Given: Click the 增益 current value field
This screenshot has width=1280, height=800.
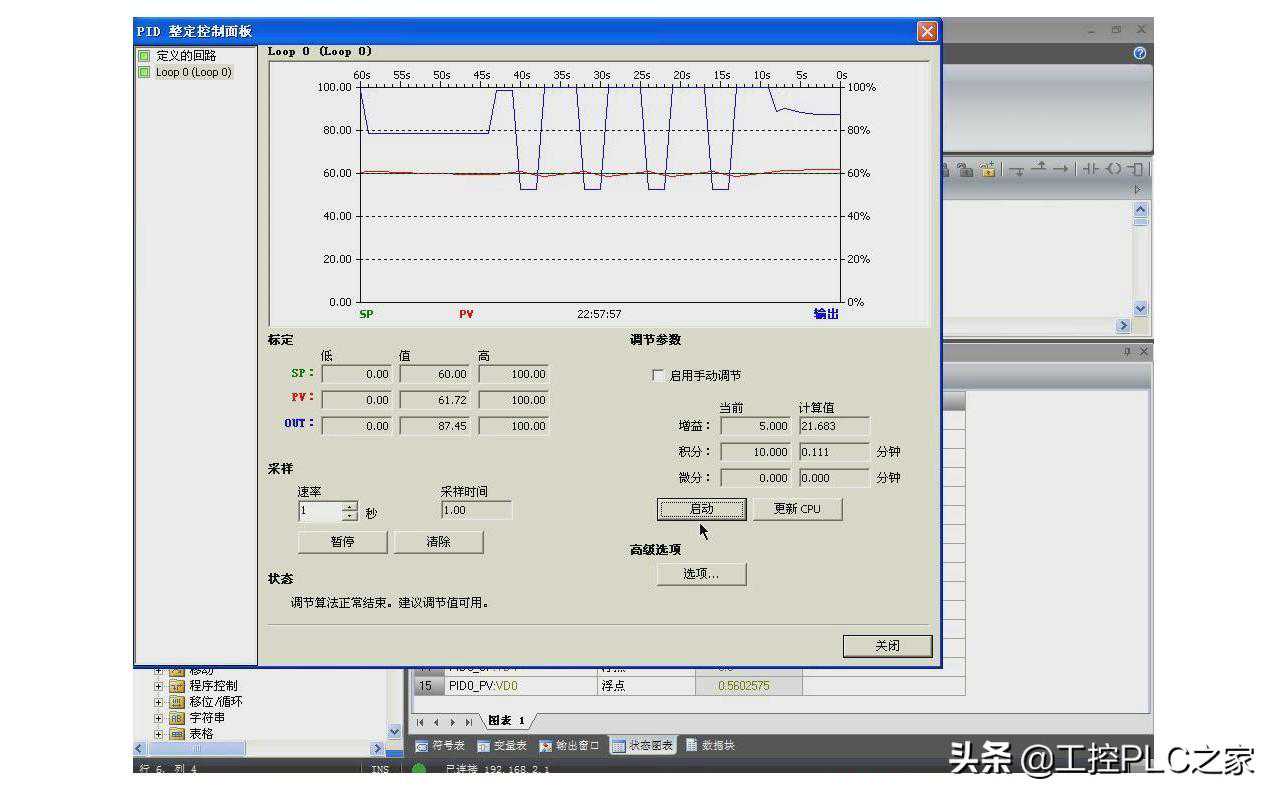Looking at the screenshot, I should pyautogui.click(x=755, y=426).
